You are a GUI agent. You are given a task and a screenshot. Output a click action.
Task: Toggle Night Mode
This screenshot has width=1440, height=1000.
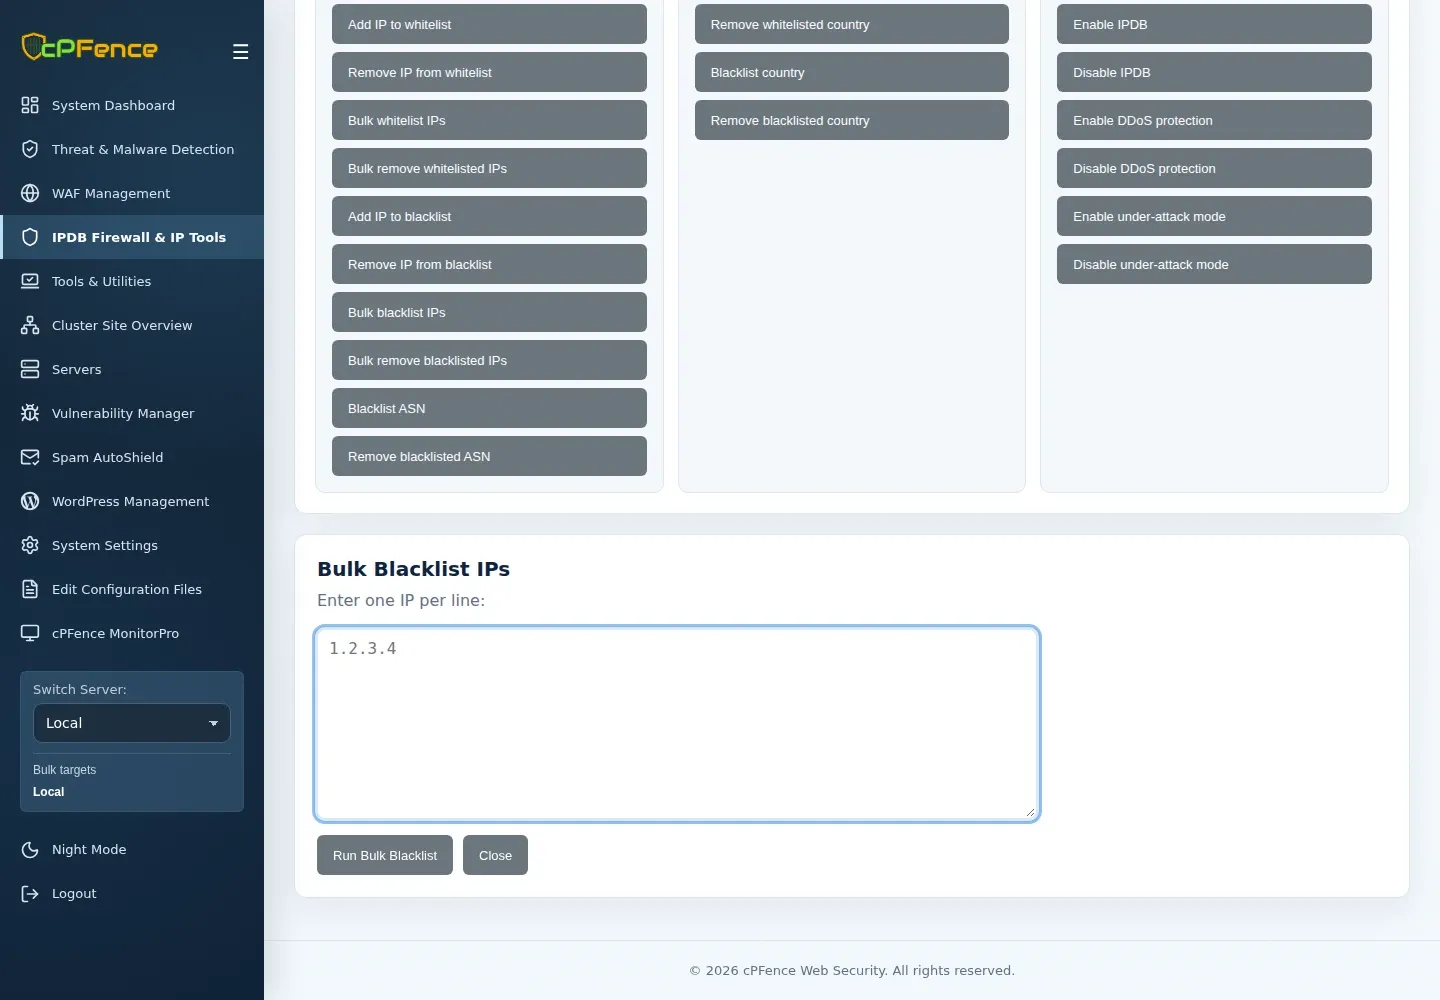tap(132, 849)
